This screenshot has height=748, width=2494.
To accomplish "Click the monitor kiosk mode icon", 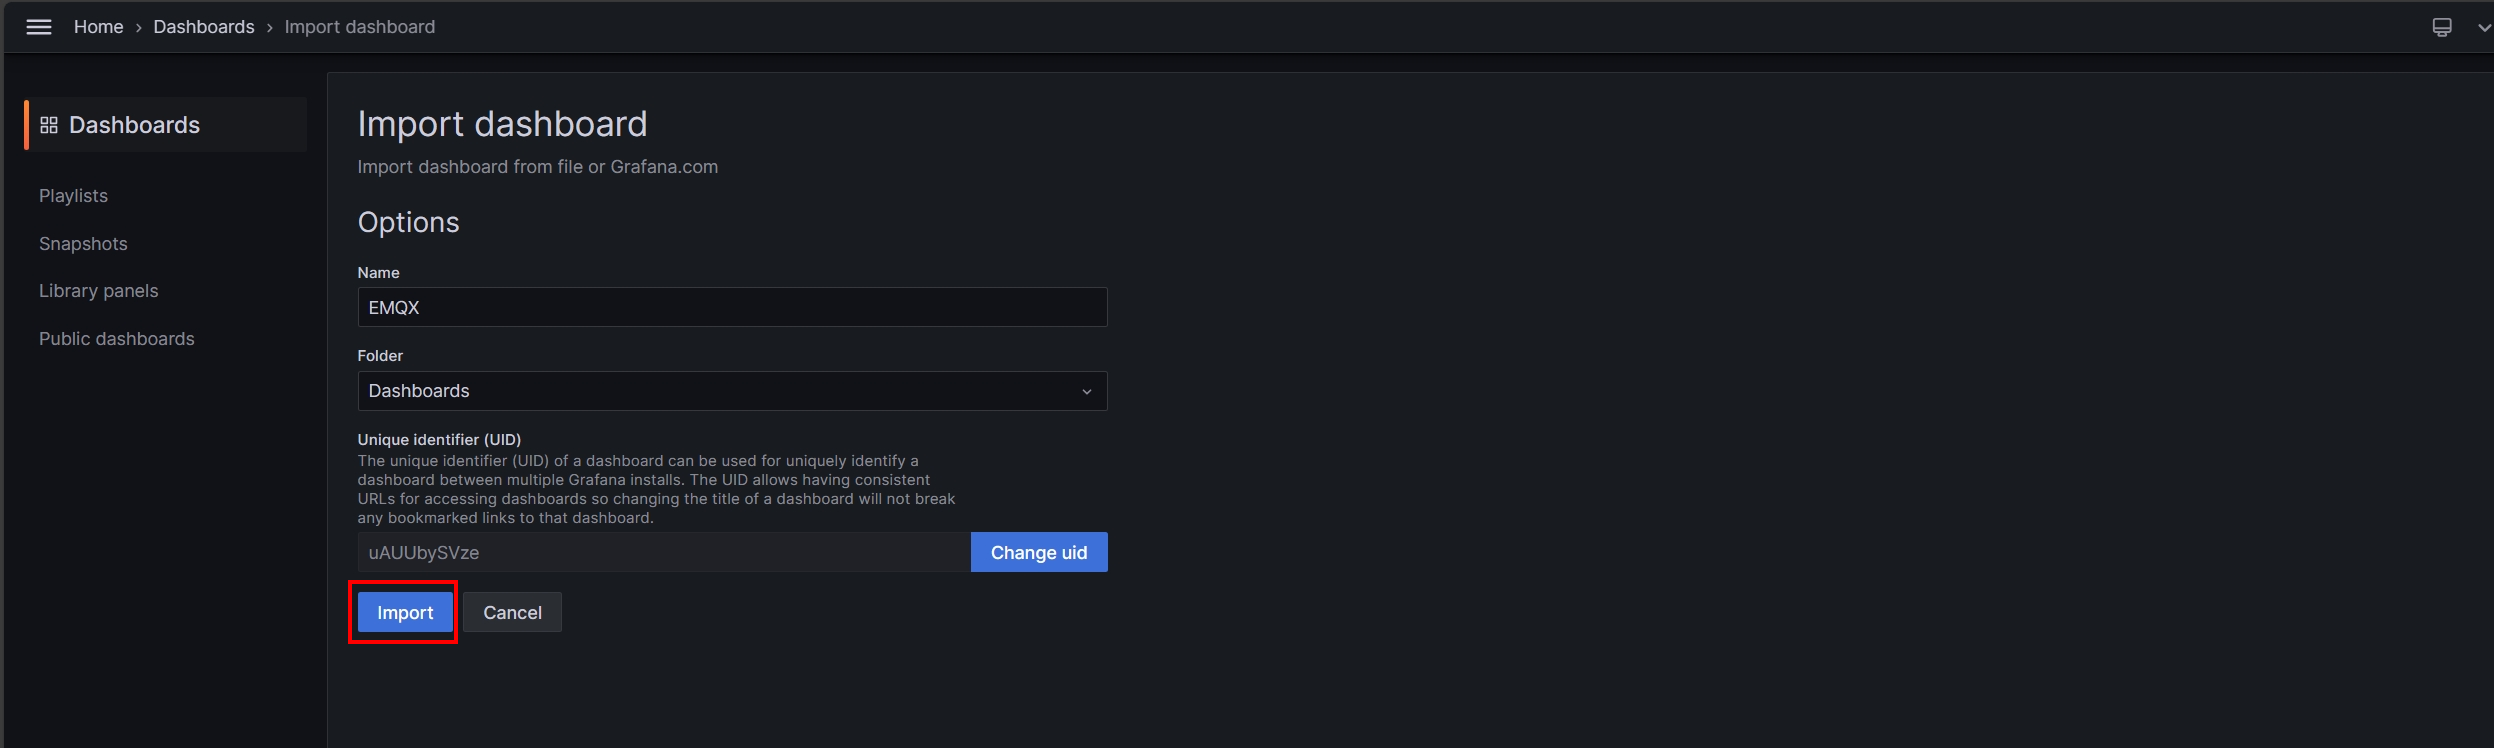I will point(2441,27).
